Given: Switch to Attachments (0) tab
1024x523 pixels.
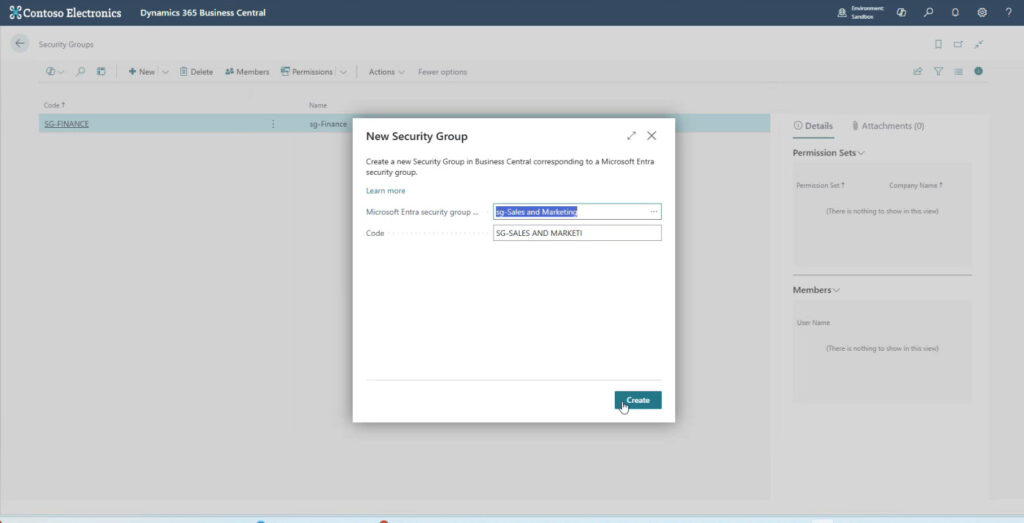Looking at the screenshot, I should 888,126.
